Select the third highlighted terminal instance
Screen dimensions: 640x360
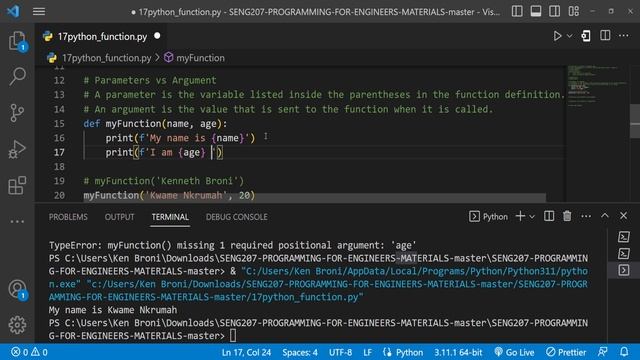coord(624,270)
